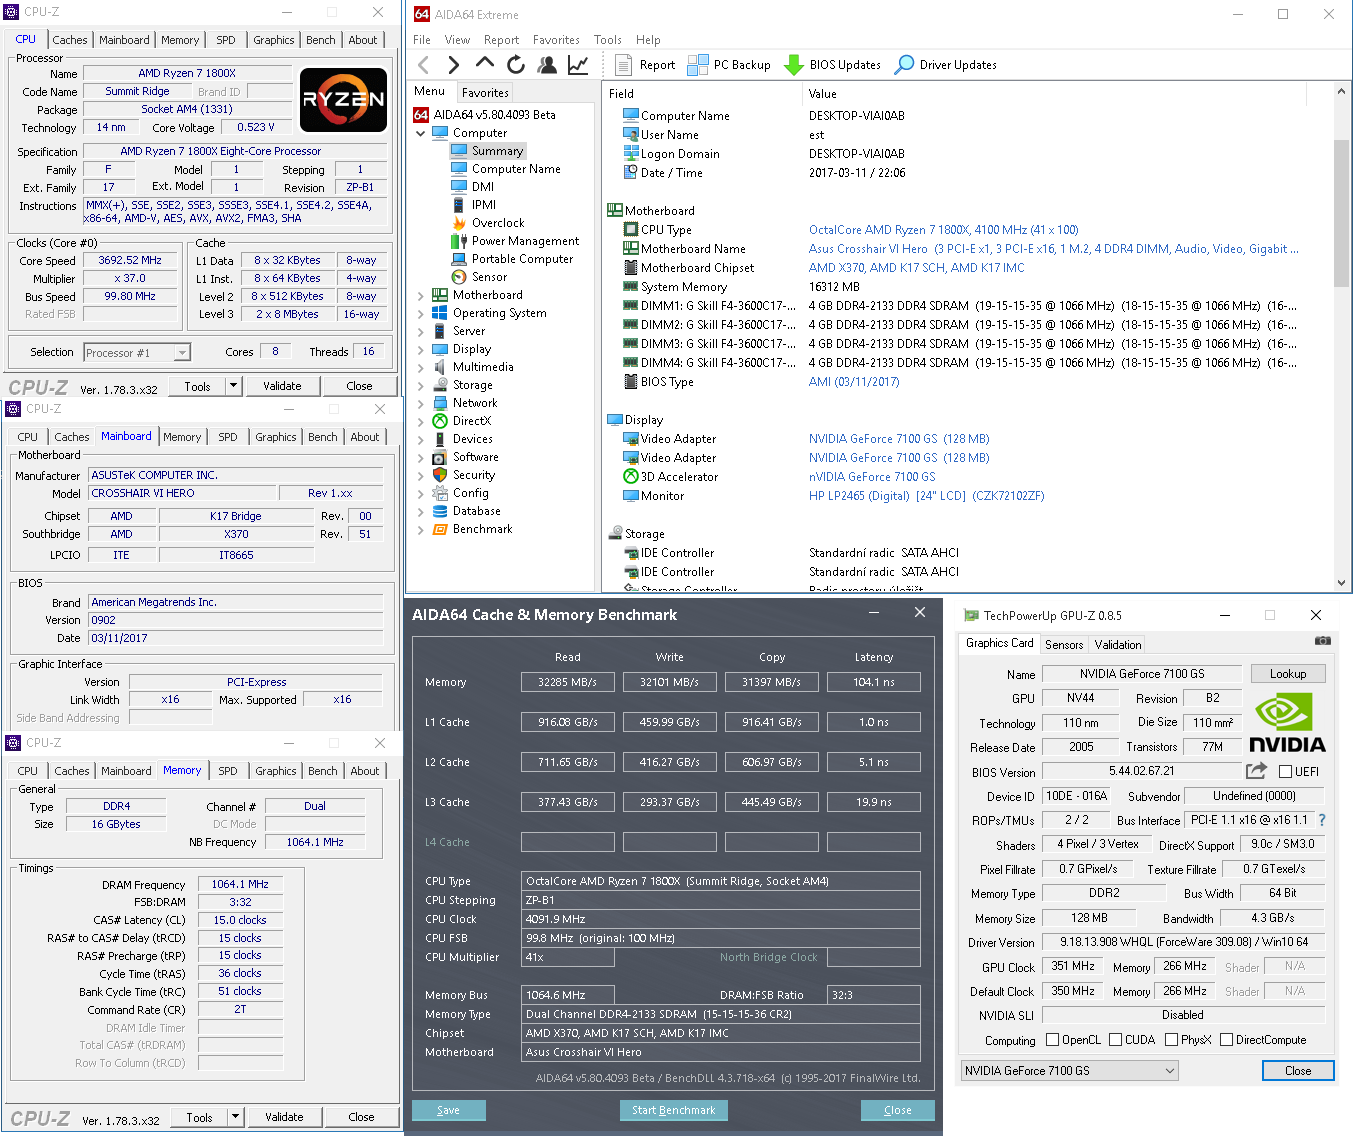
Task: Click the Memory Read 32285 MB/s field
Action: pyautogui.click(x=568, y=682)
